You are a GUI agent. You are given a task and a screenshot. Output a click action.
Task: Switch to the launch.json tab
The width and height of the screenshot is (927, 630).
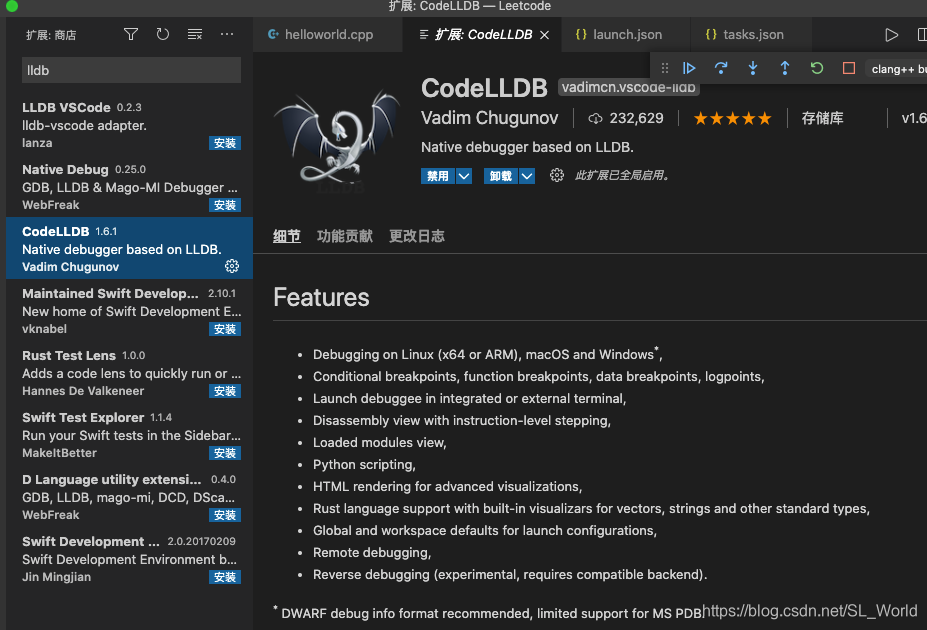click(625, 35)
